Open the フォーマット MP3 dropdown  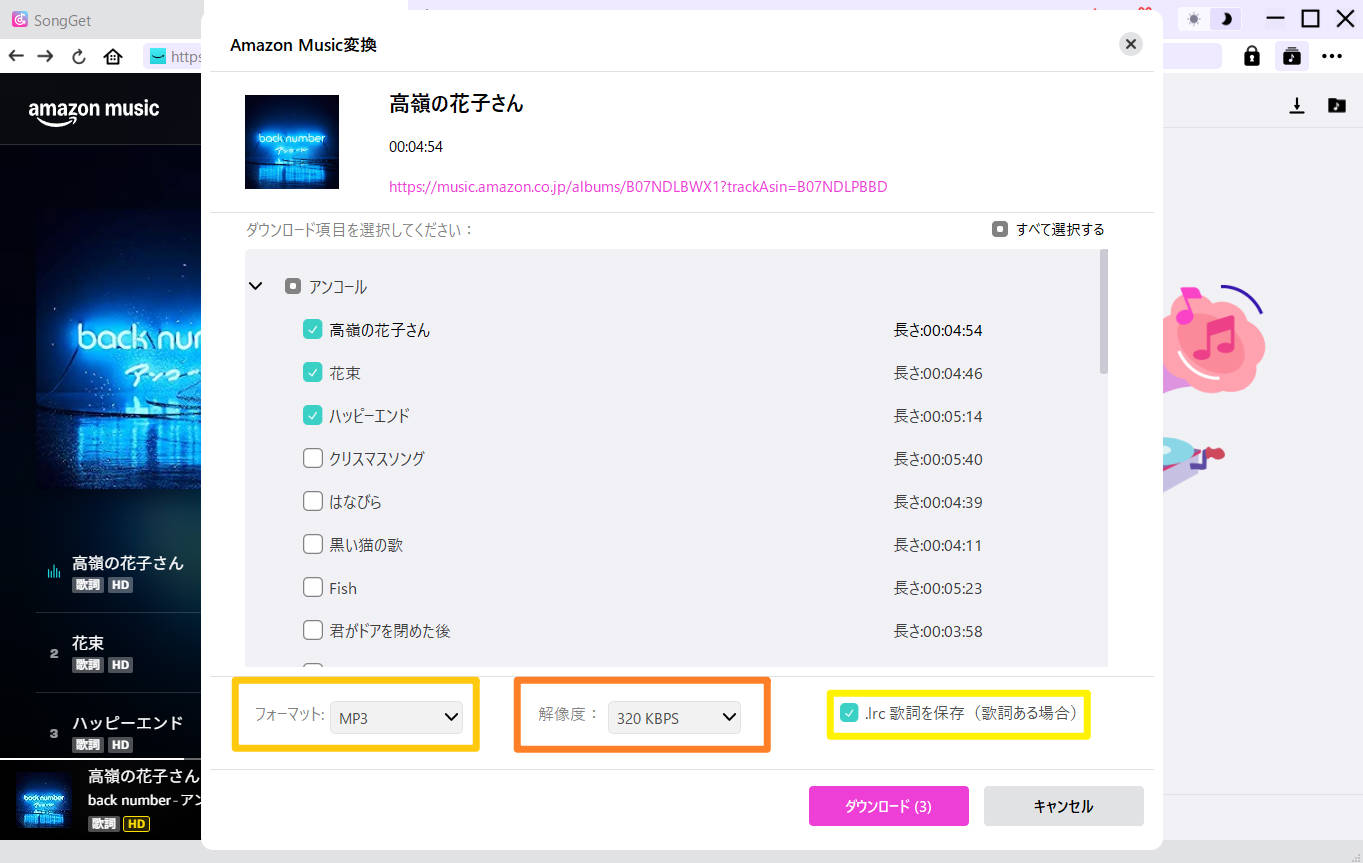coord(396,717)
